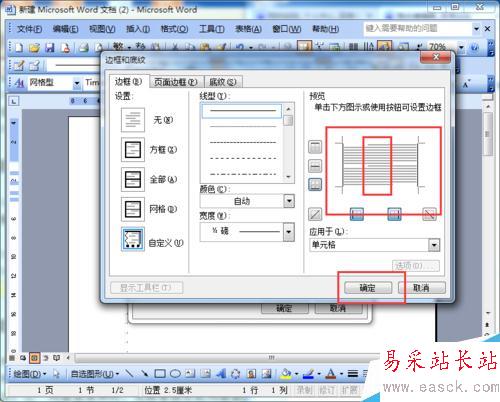Click the Save floppy disk icon
This screenshot has width=500, height=402.
(50, 48)
